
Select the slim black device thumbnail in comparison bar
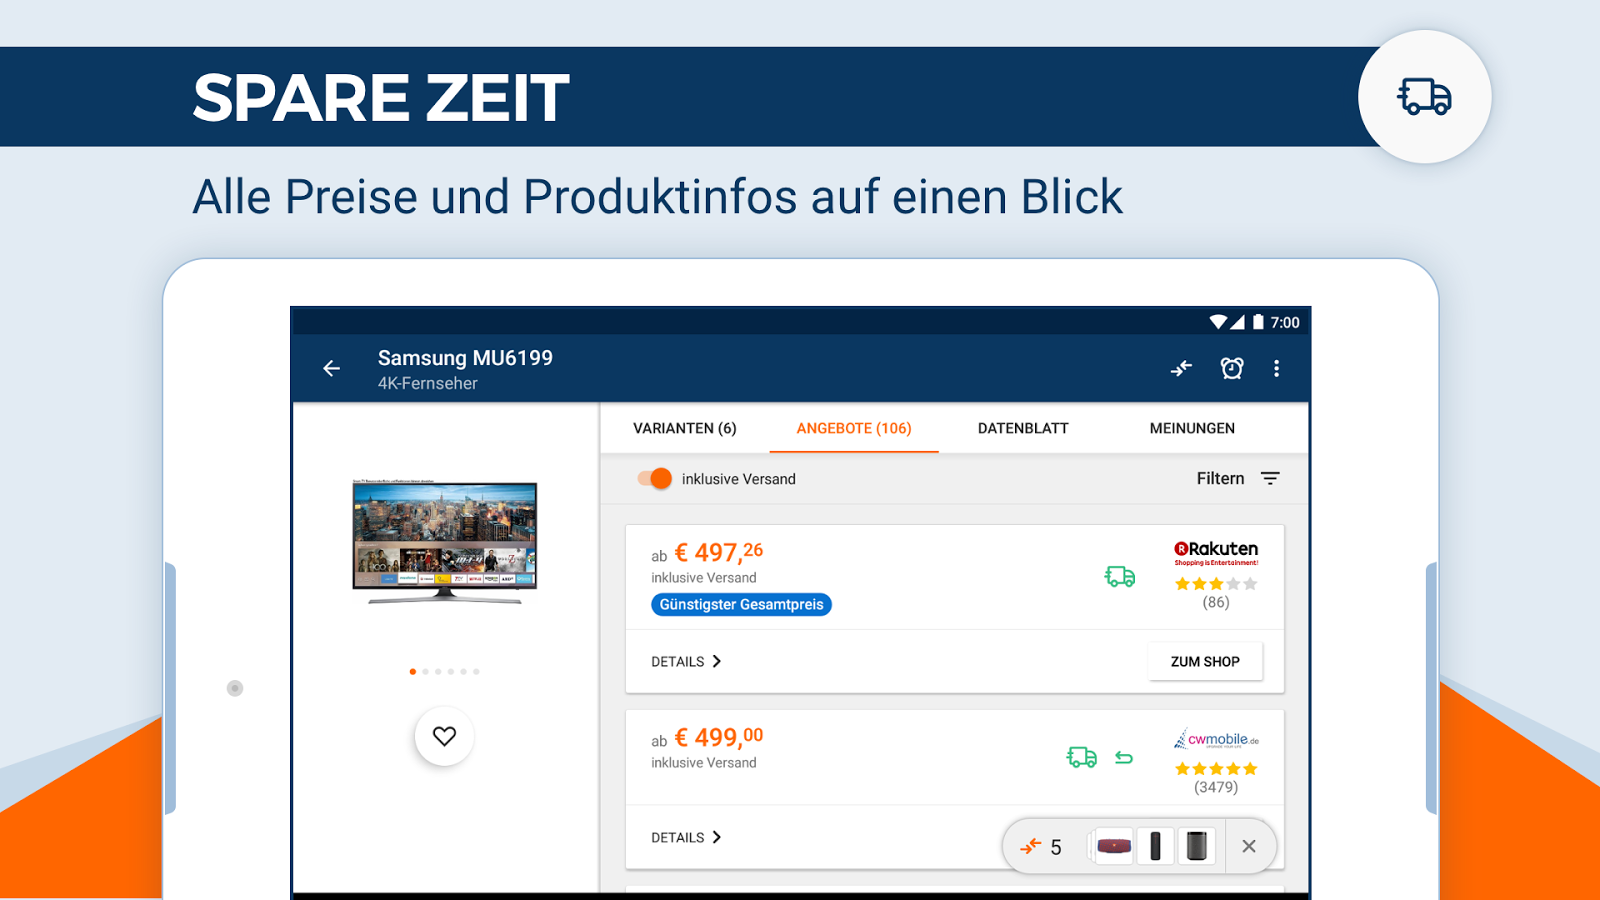(1155, 847)
